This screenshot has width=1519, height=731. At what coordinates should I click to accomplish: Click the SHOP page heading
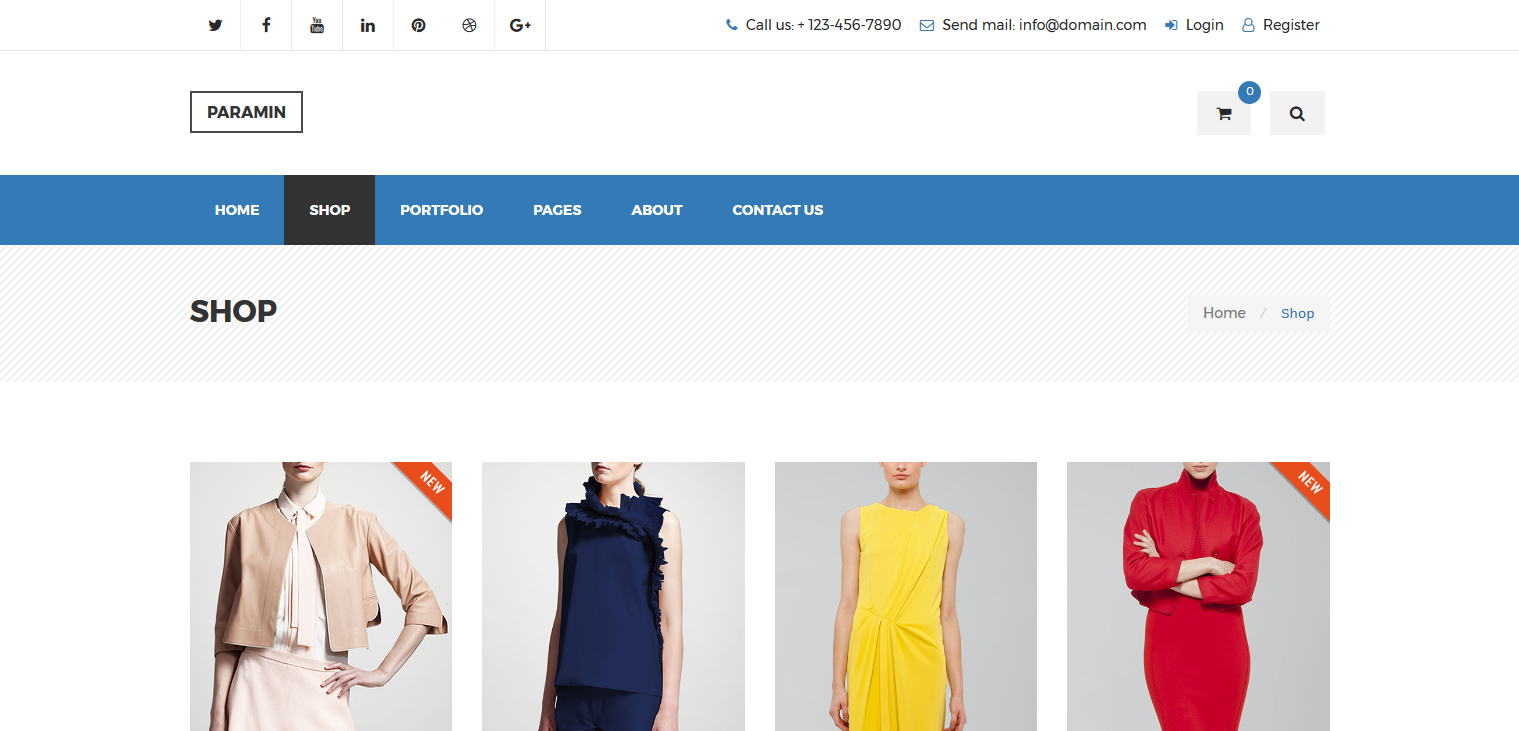233,312
